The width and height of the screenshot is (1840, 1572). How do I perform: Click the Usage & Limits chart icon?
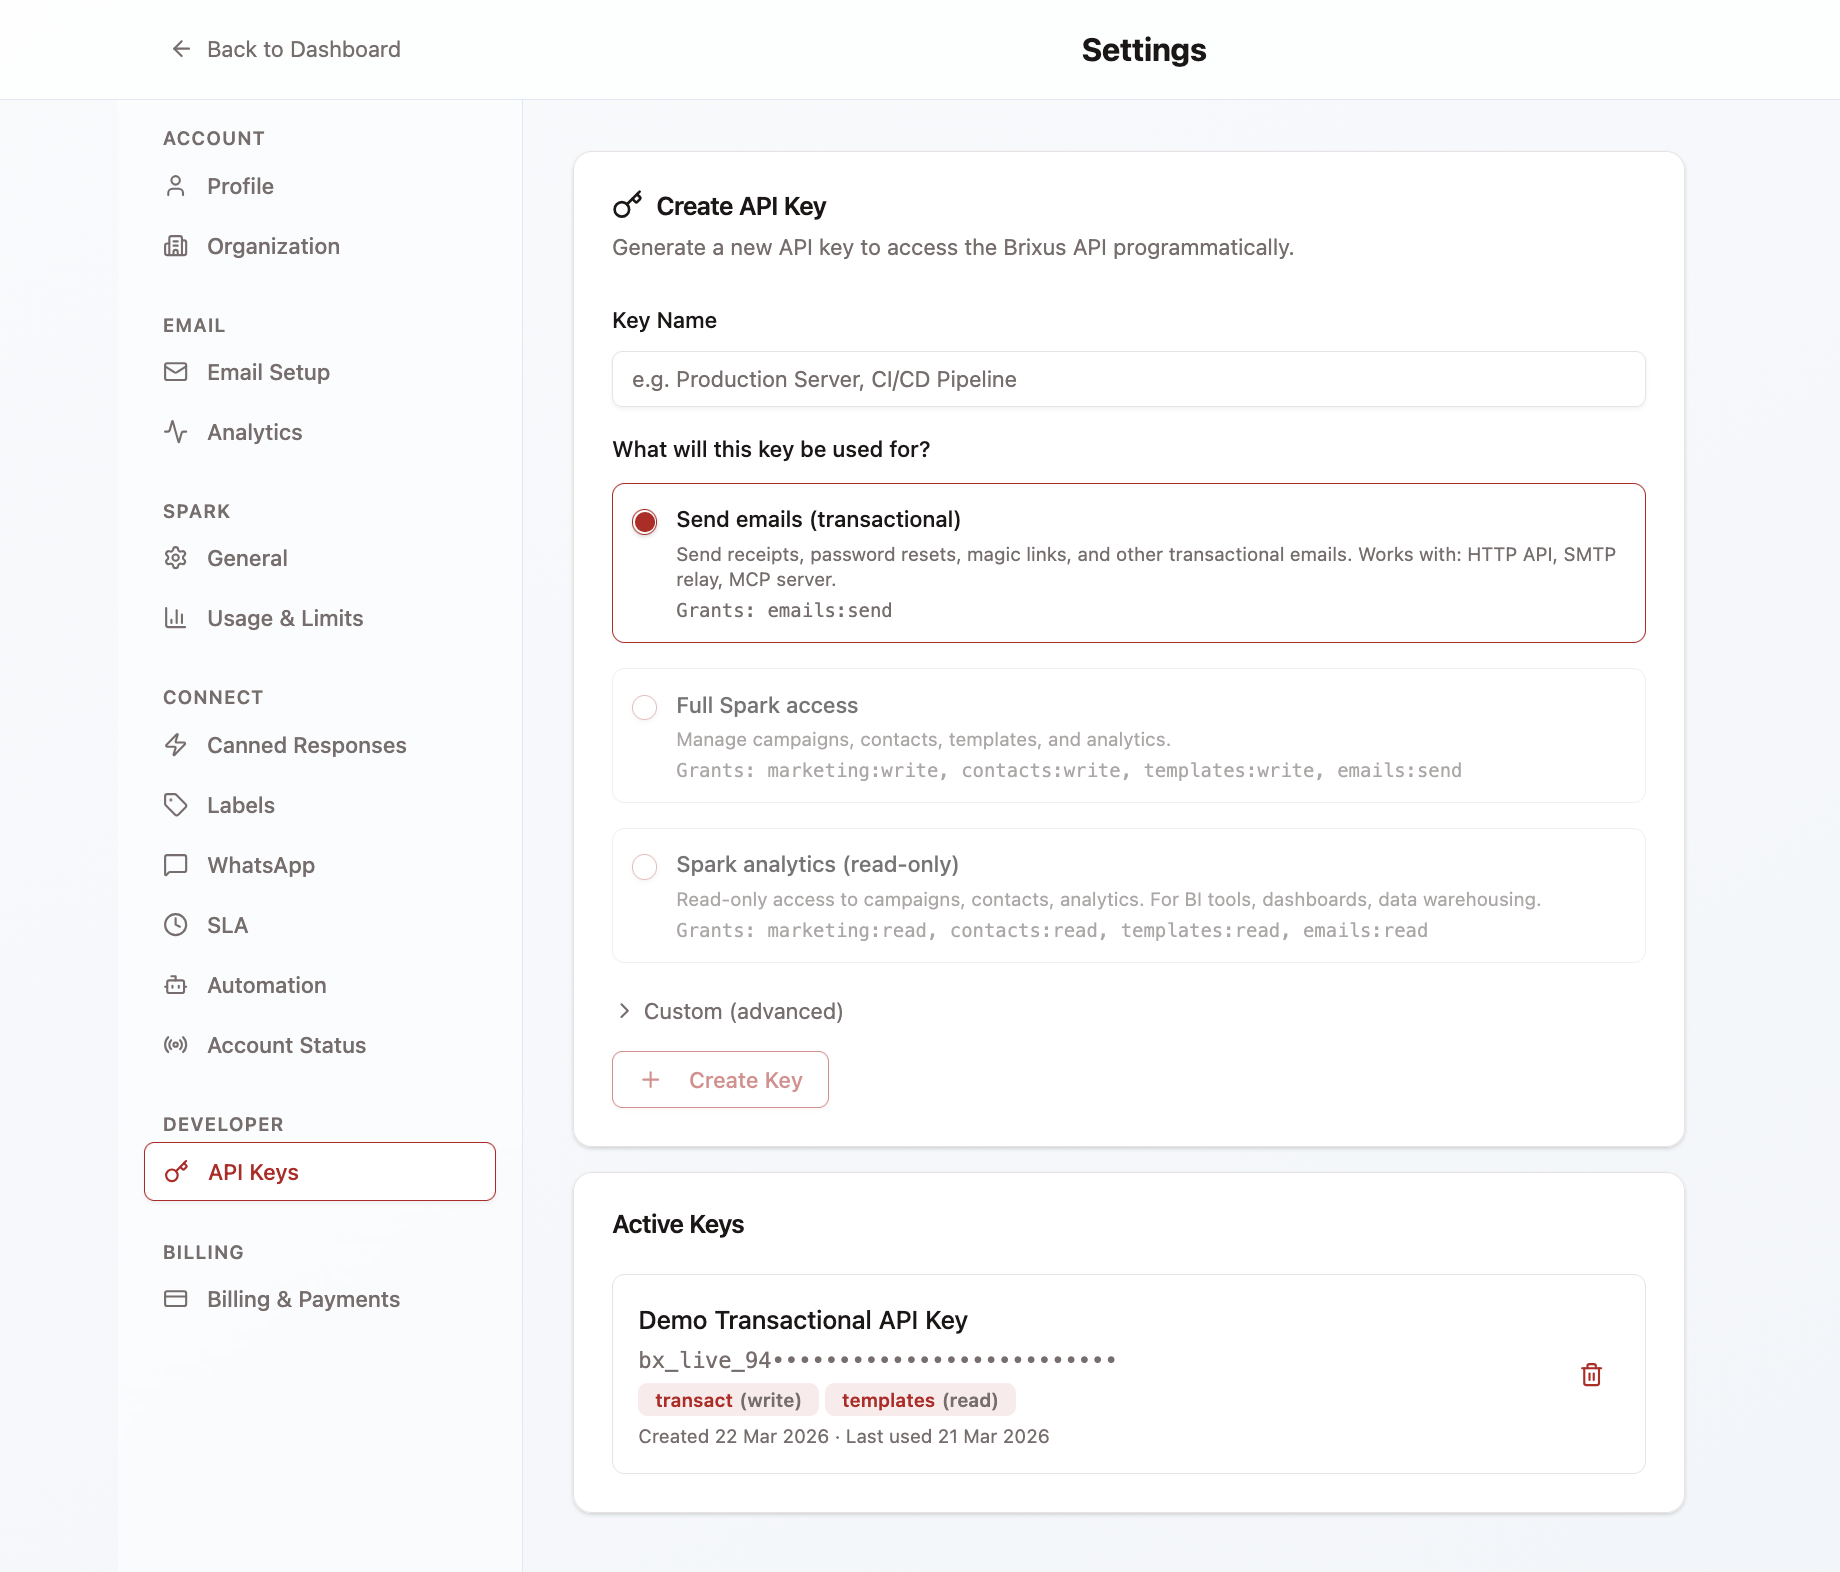pyautogui.click(x=176, y=618)
